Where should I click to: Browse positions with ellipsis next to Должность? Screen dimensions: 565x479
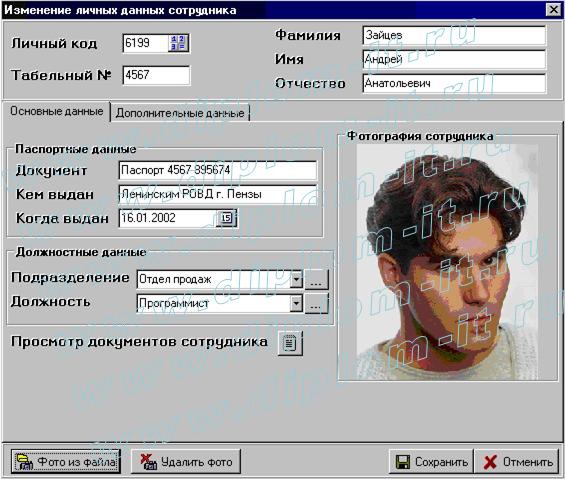coord(316,303)
